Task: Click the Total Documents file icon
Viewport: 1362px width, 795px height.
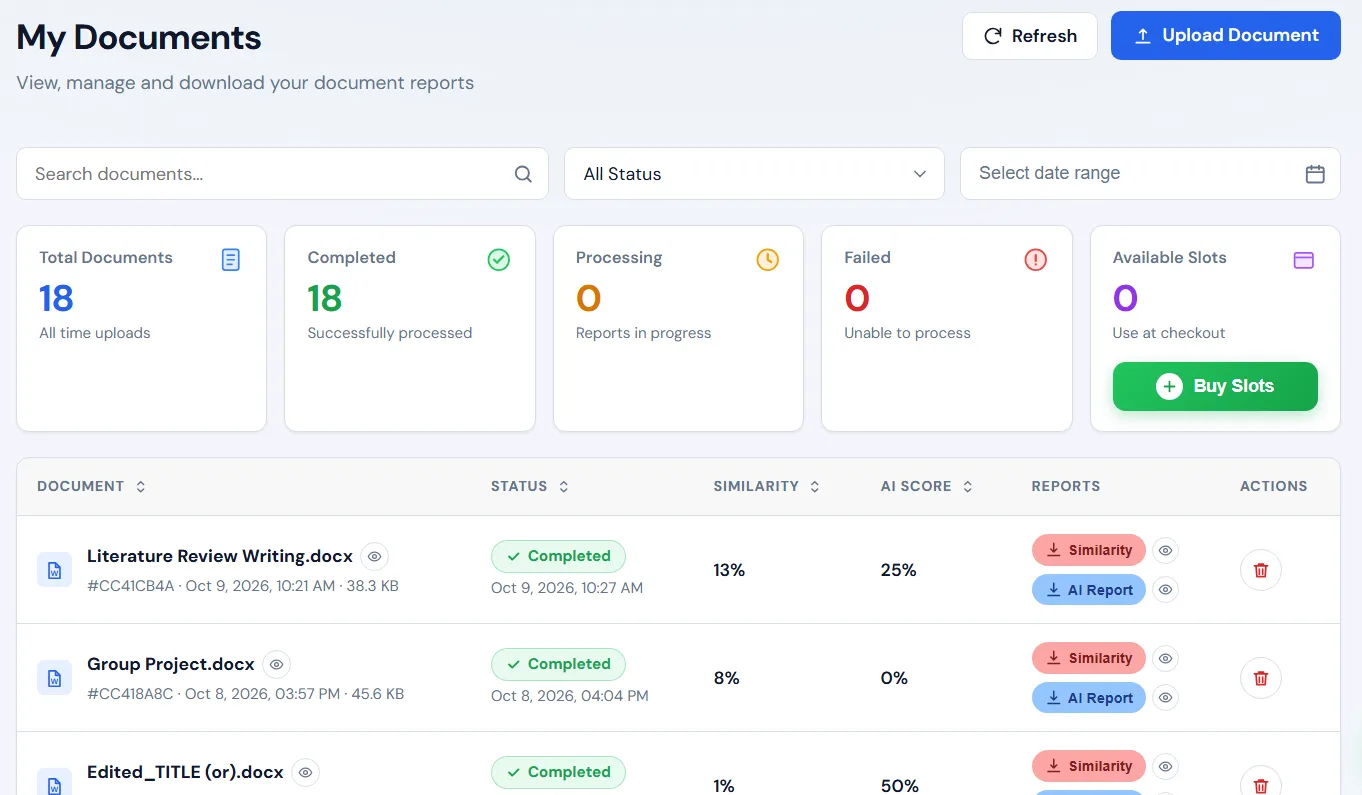Action: [x=231, y=260]
